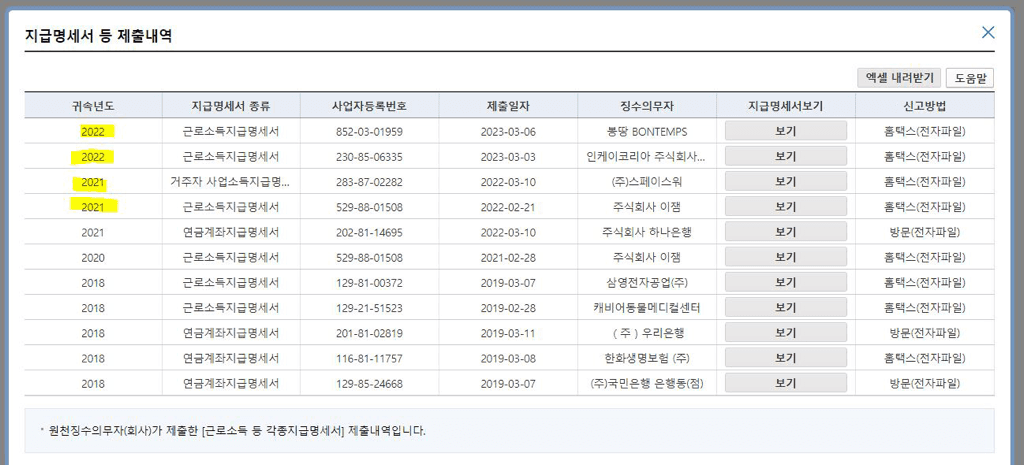
Task: Click submission date 2021-02-28
Action: pyautogui.click(x=508, y=257)
